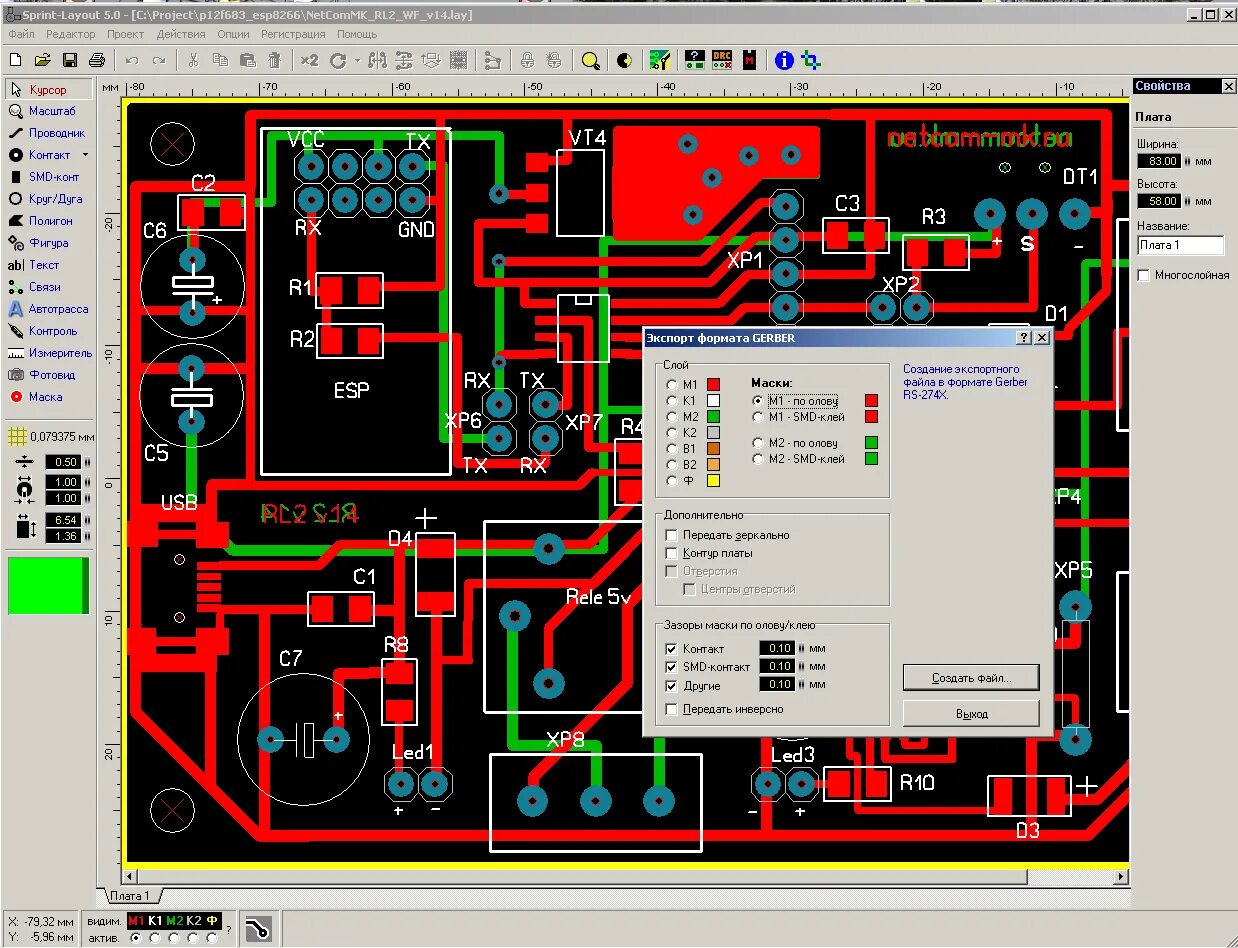This screenshot has height=948, width=1238.
Task: Open the Файл menu
Action: [x=21, y=34]
